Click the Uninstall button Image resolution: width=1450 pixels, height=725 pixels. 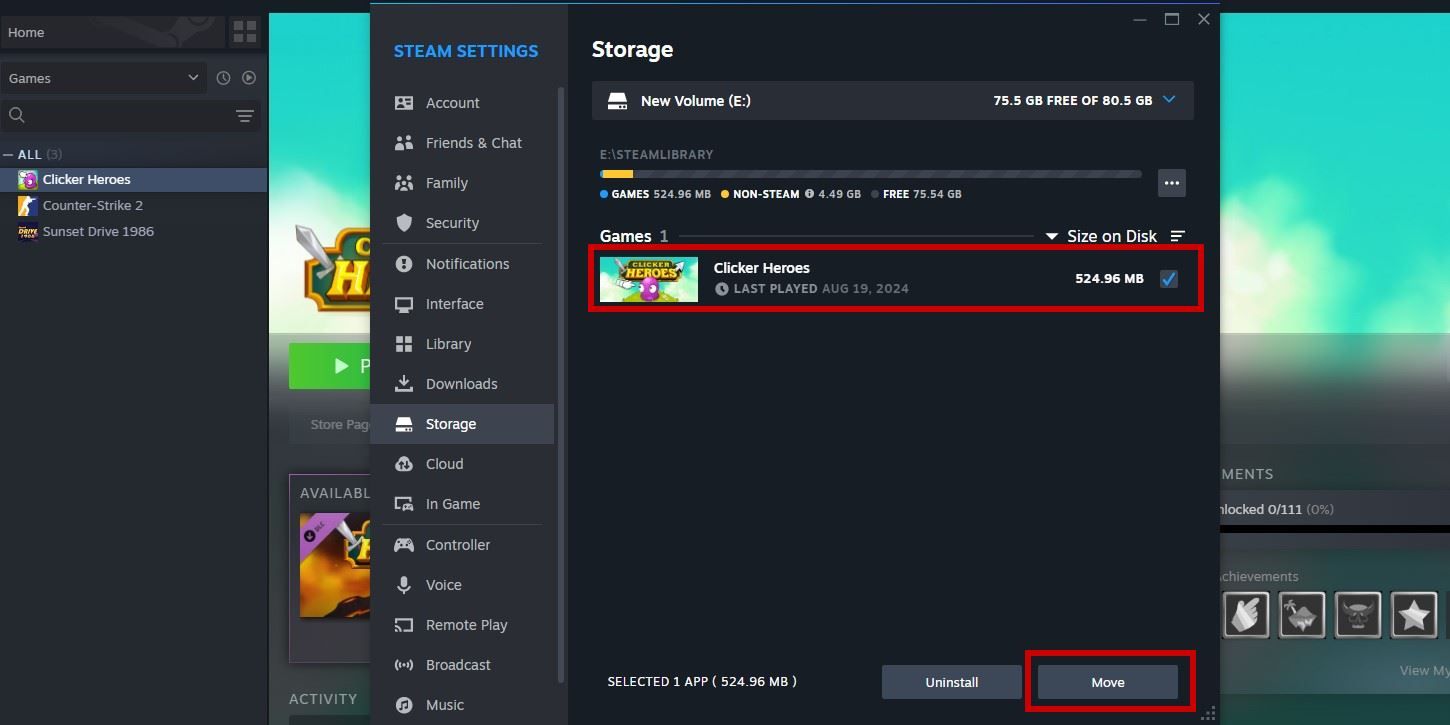point(952,683)
